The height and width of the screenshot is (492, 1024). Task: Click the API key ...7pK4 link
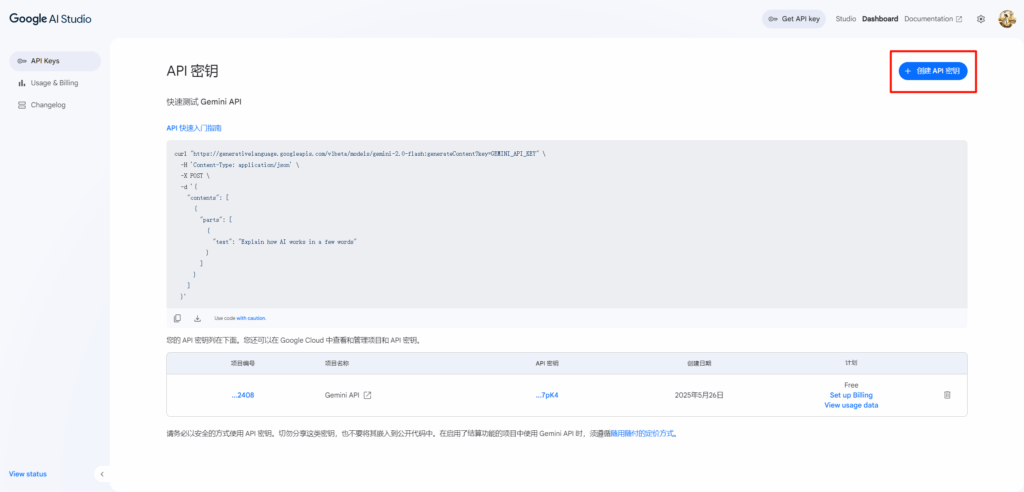547,395
